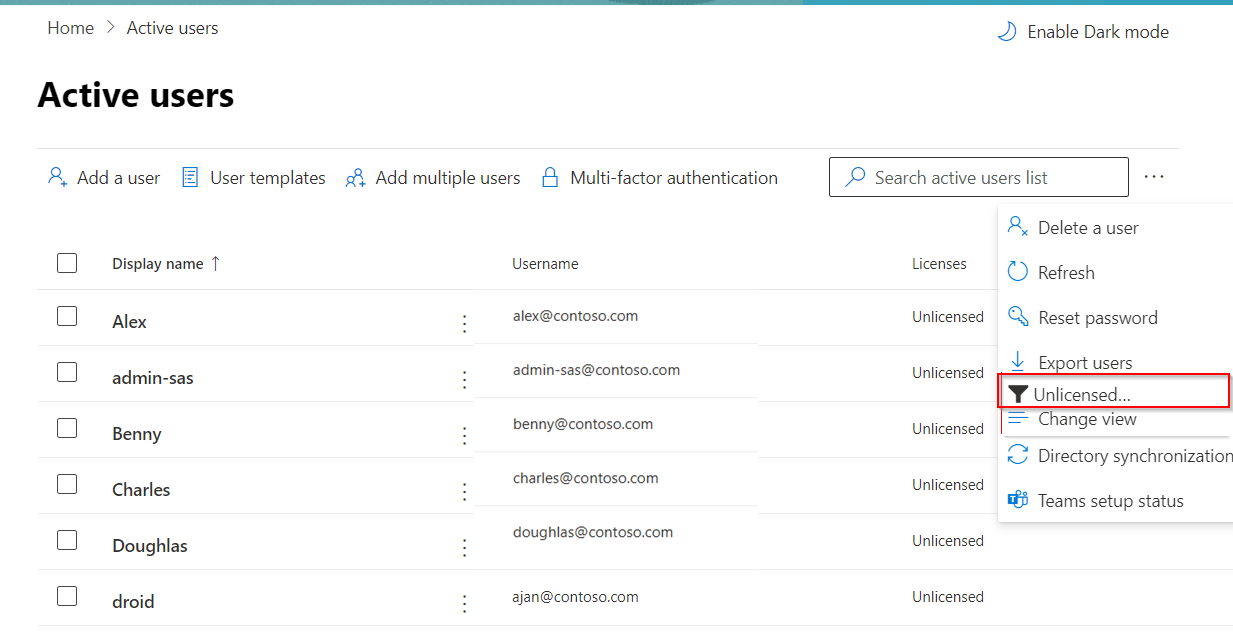Open Teams setup status

pos(1110,500)
